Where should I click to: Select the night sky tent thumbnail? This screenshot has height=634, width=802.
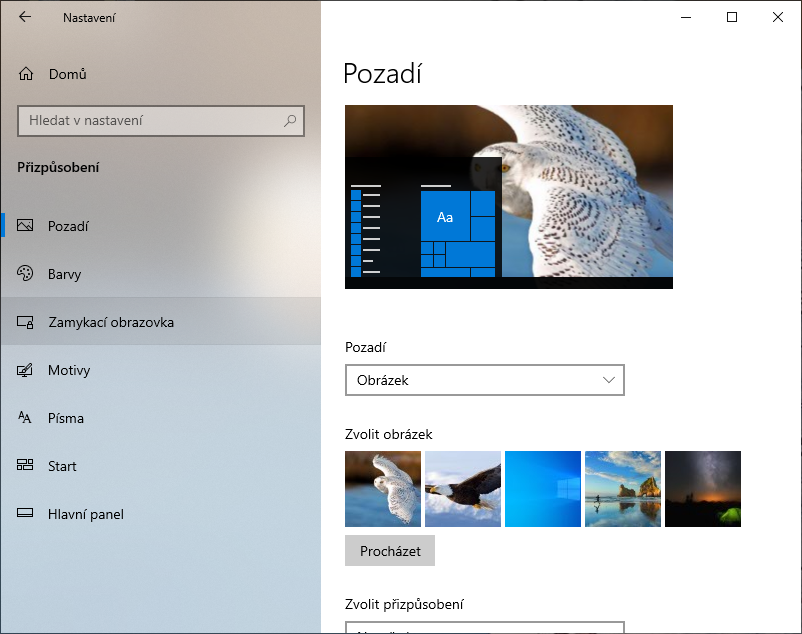tap(703, 488)
